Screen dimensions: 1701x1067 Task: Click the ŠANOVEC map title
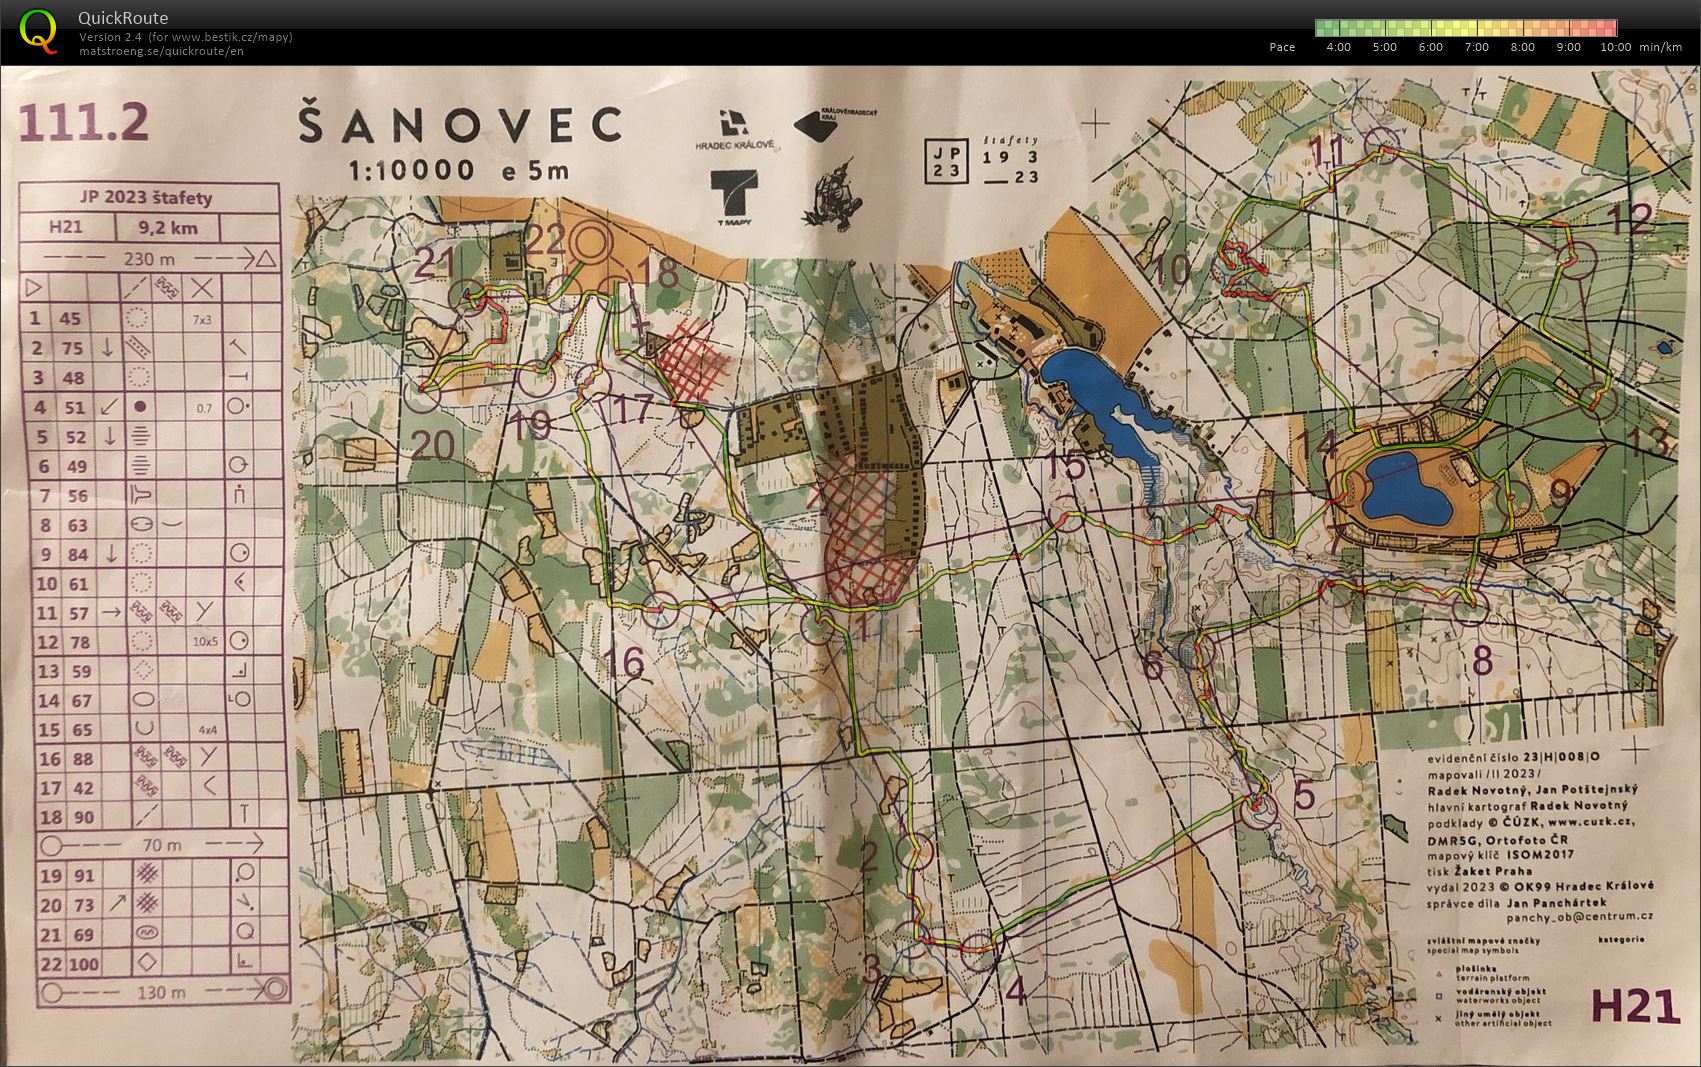(459, 125)
